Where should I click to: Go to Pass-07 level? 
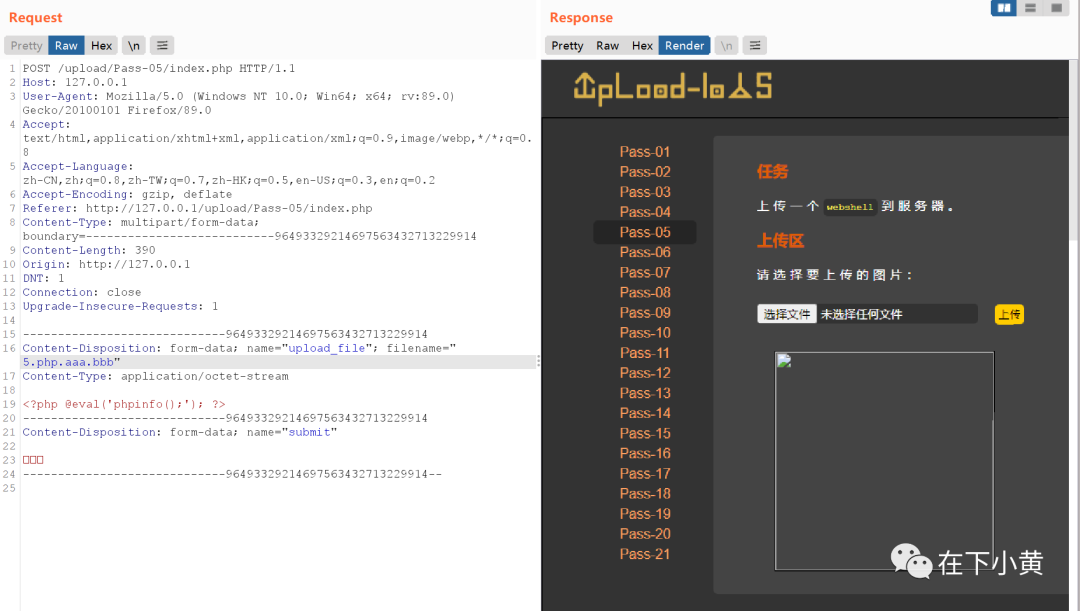[645, 272]
